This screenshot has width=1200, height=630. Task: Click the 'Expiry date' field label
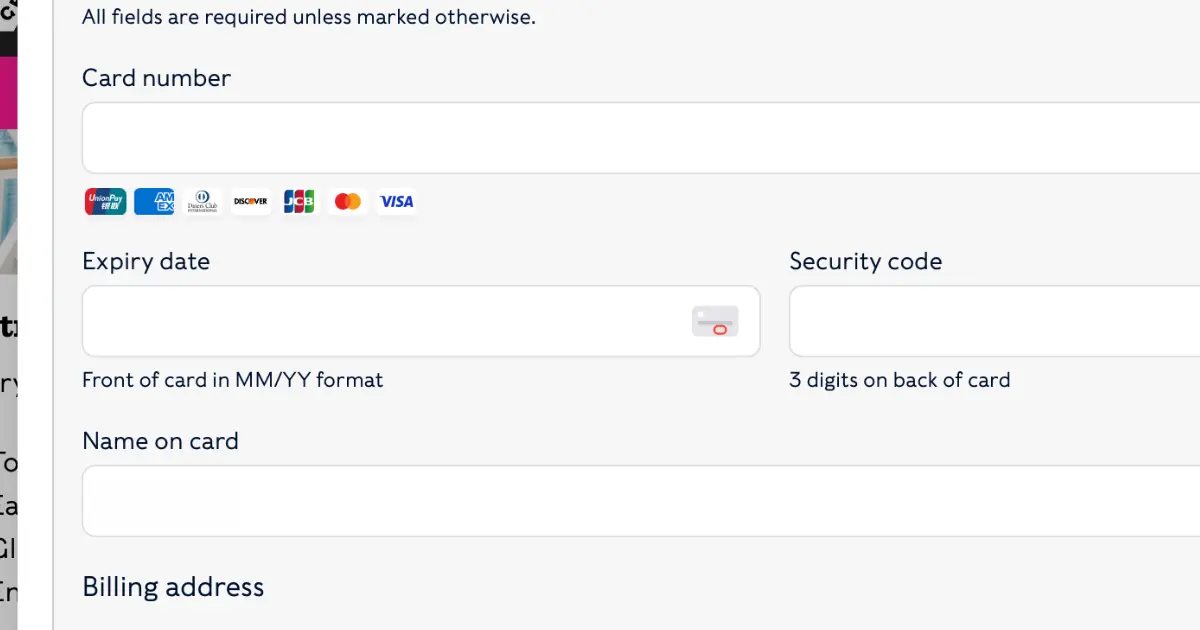tap(146, 262)
